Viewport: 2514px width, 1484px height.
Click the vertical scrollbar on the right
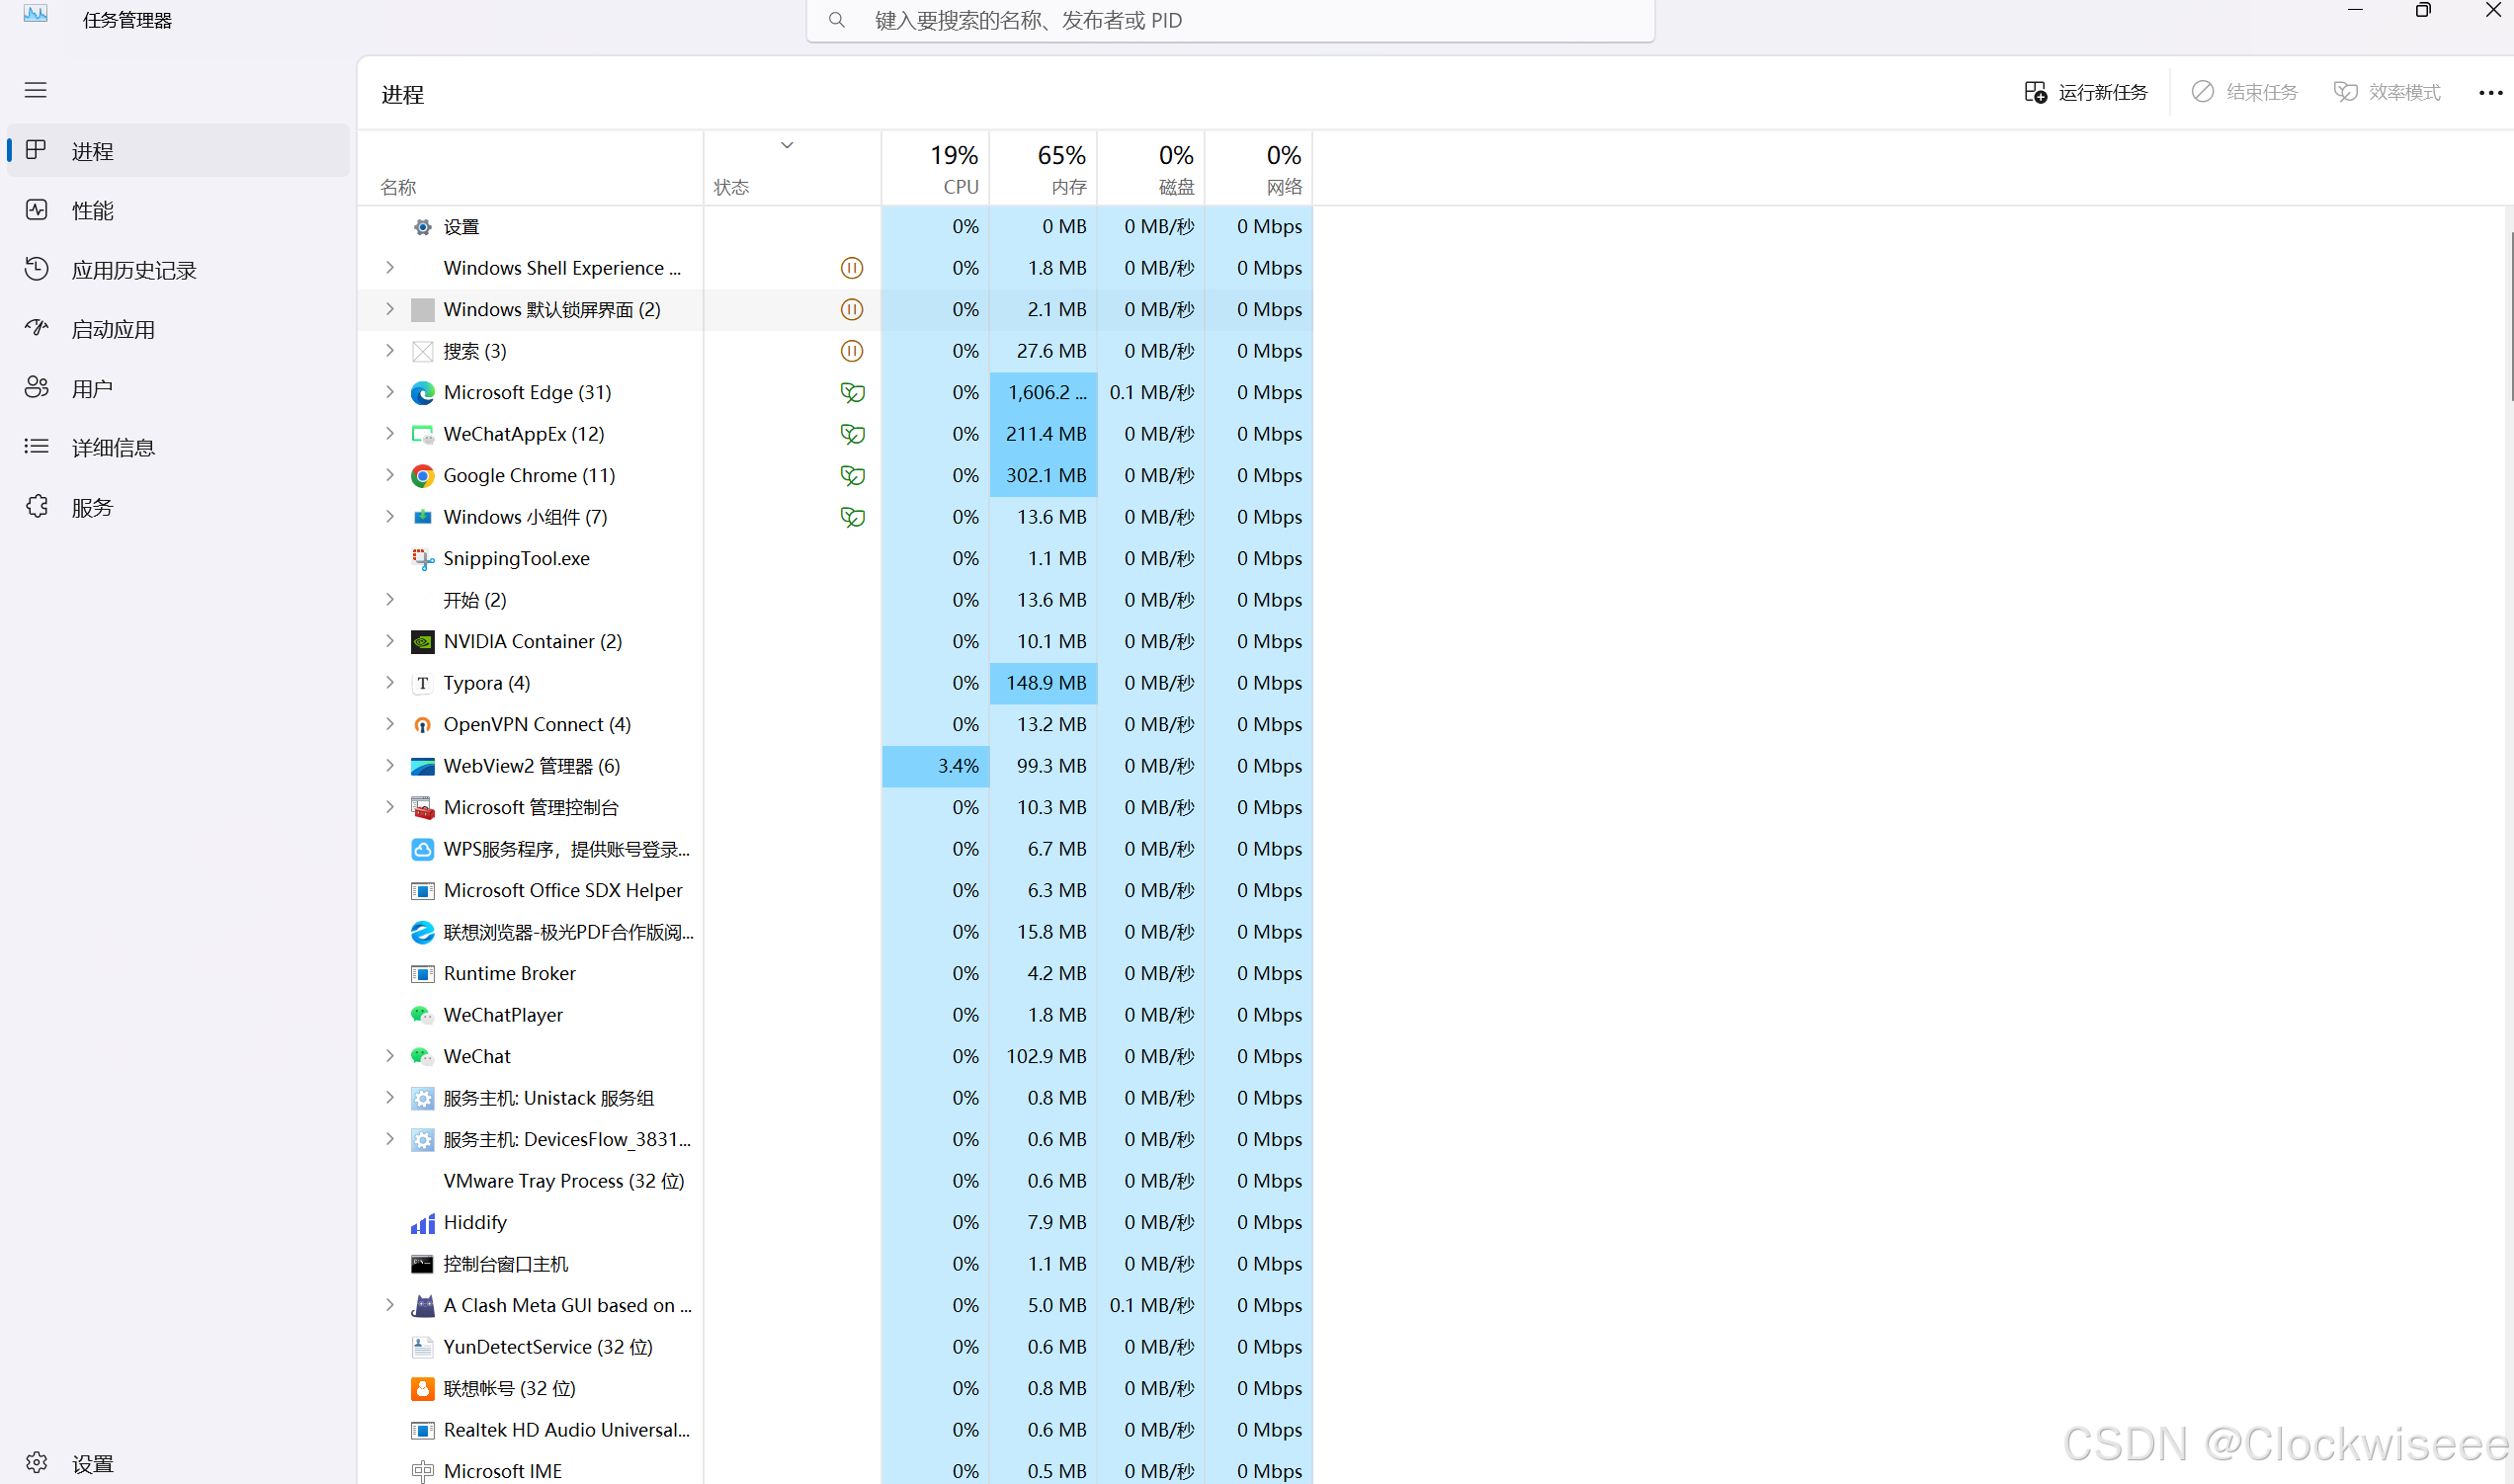[x=2510, y=316]
